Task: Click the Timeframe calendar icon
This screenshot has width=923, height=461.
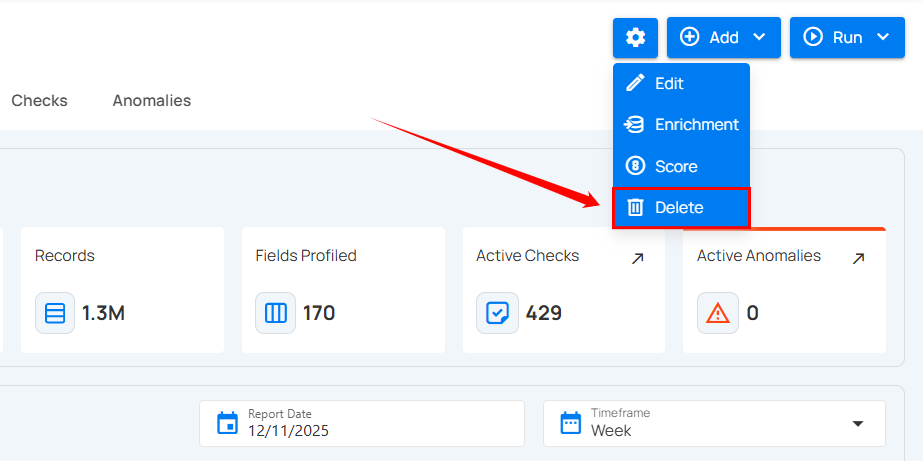Action: tap(570, 423)
